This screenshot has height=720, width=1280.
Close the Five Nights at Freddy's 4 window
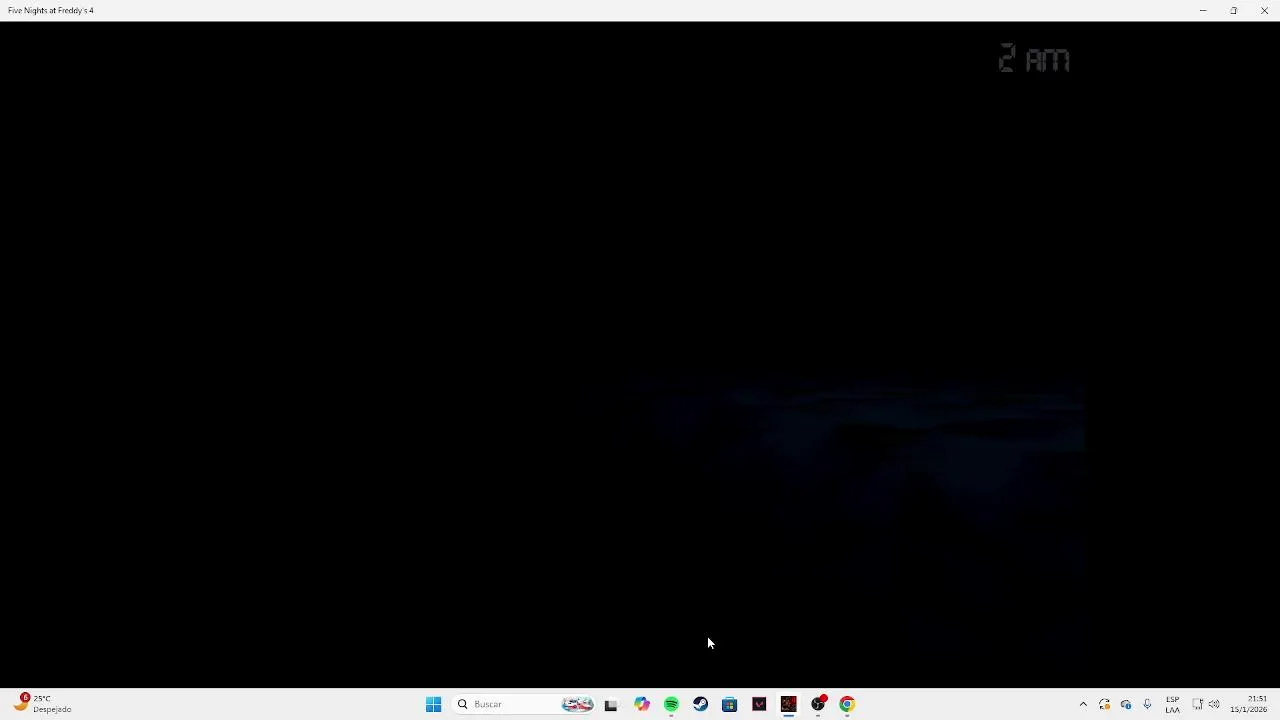tap(1264, 10)
